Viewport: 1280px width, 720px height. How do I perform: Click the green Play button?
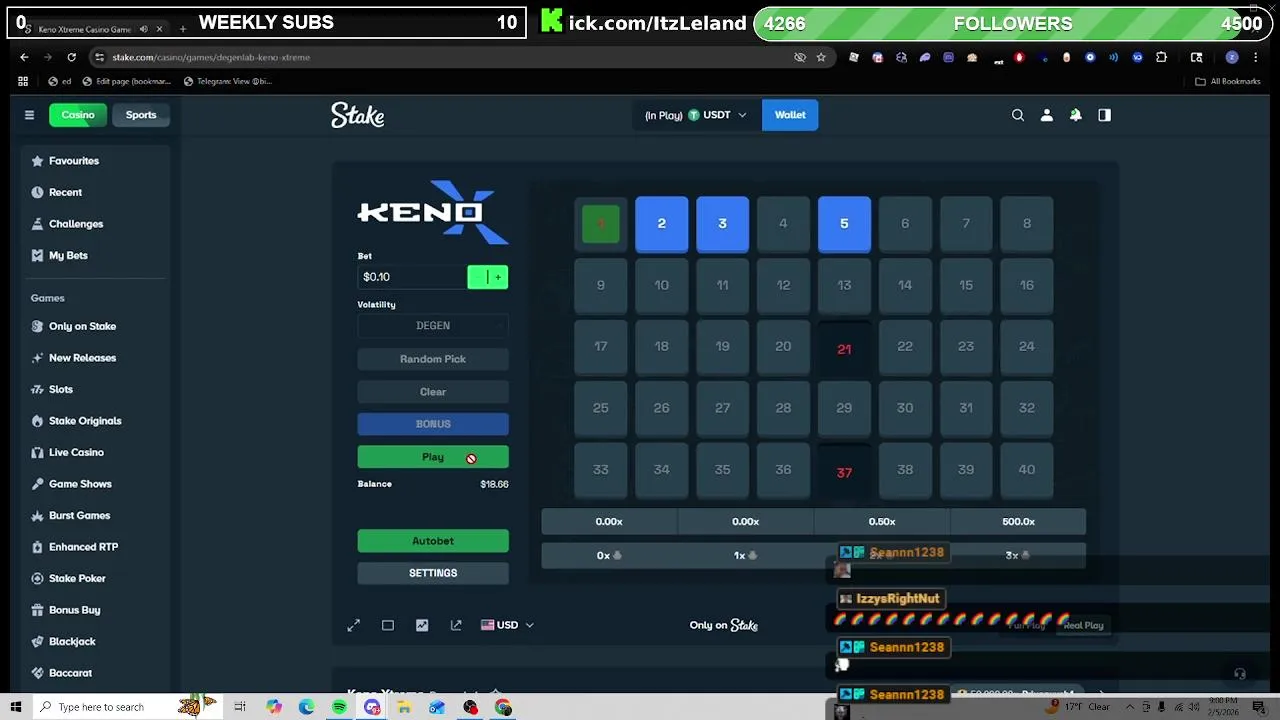[433, 457]
